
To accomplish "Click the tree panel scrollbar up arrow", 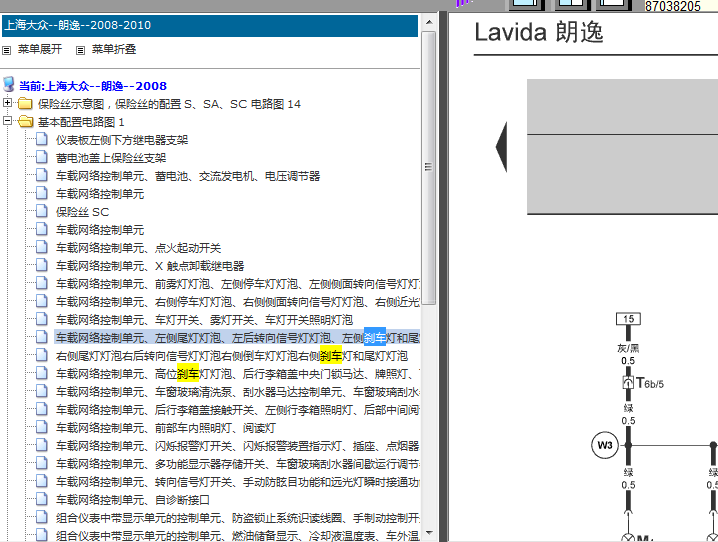I will (429, 22).
